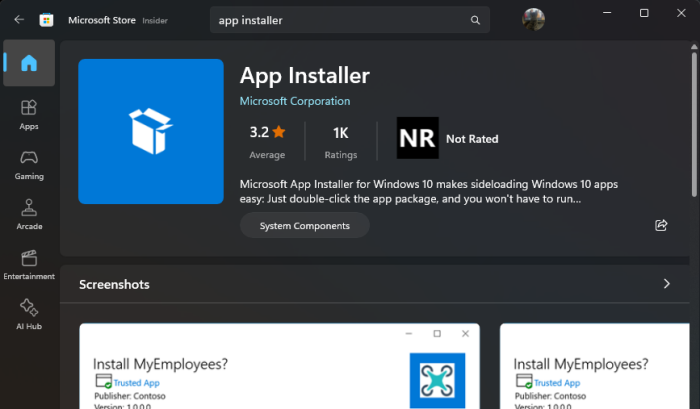
Task: Click the System Components button
Action: point(304,226)
